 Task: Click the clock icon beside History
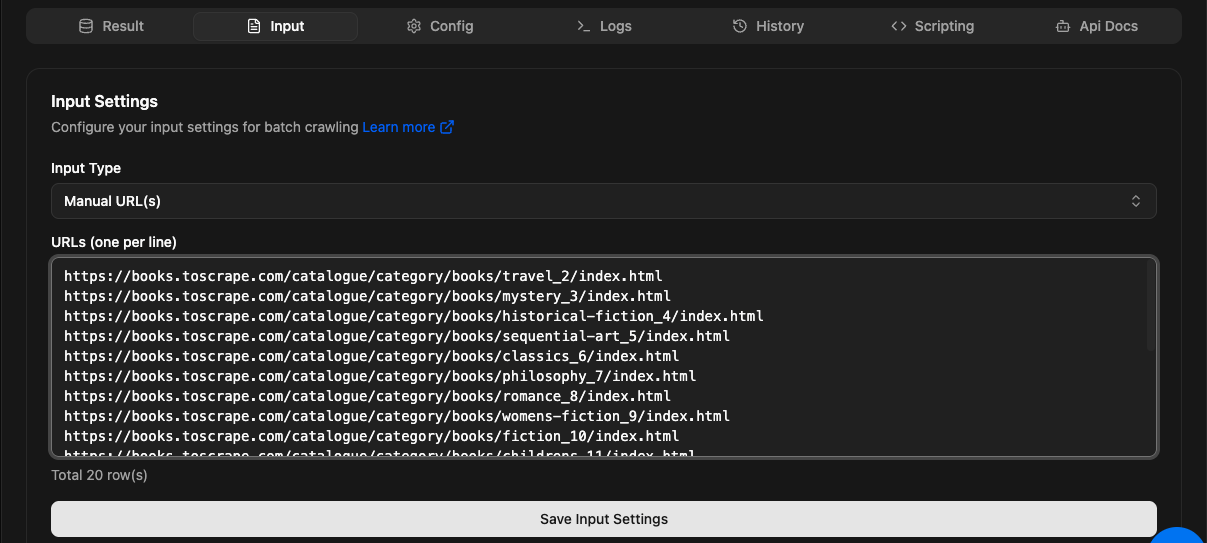(x=740, y=26)
